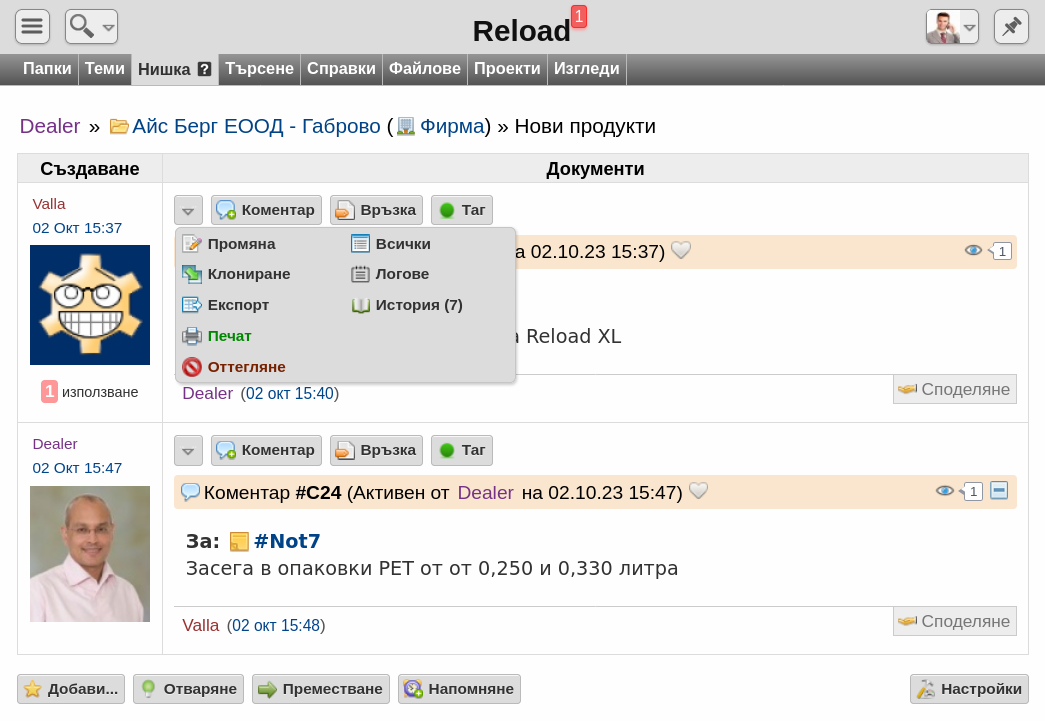Open the user avatar dropdown

click(952, 27)
